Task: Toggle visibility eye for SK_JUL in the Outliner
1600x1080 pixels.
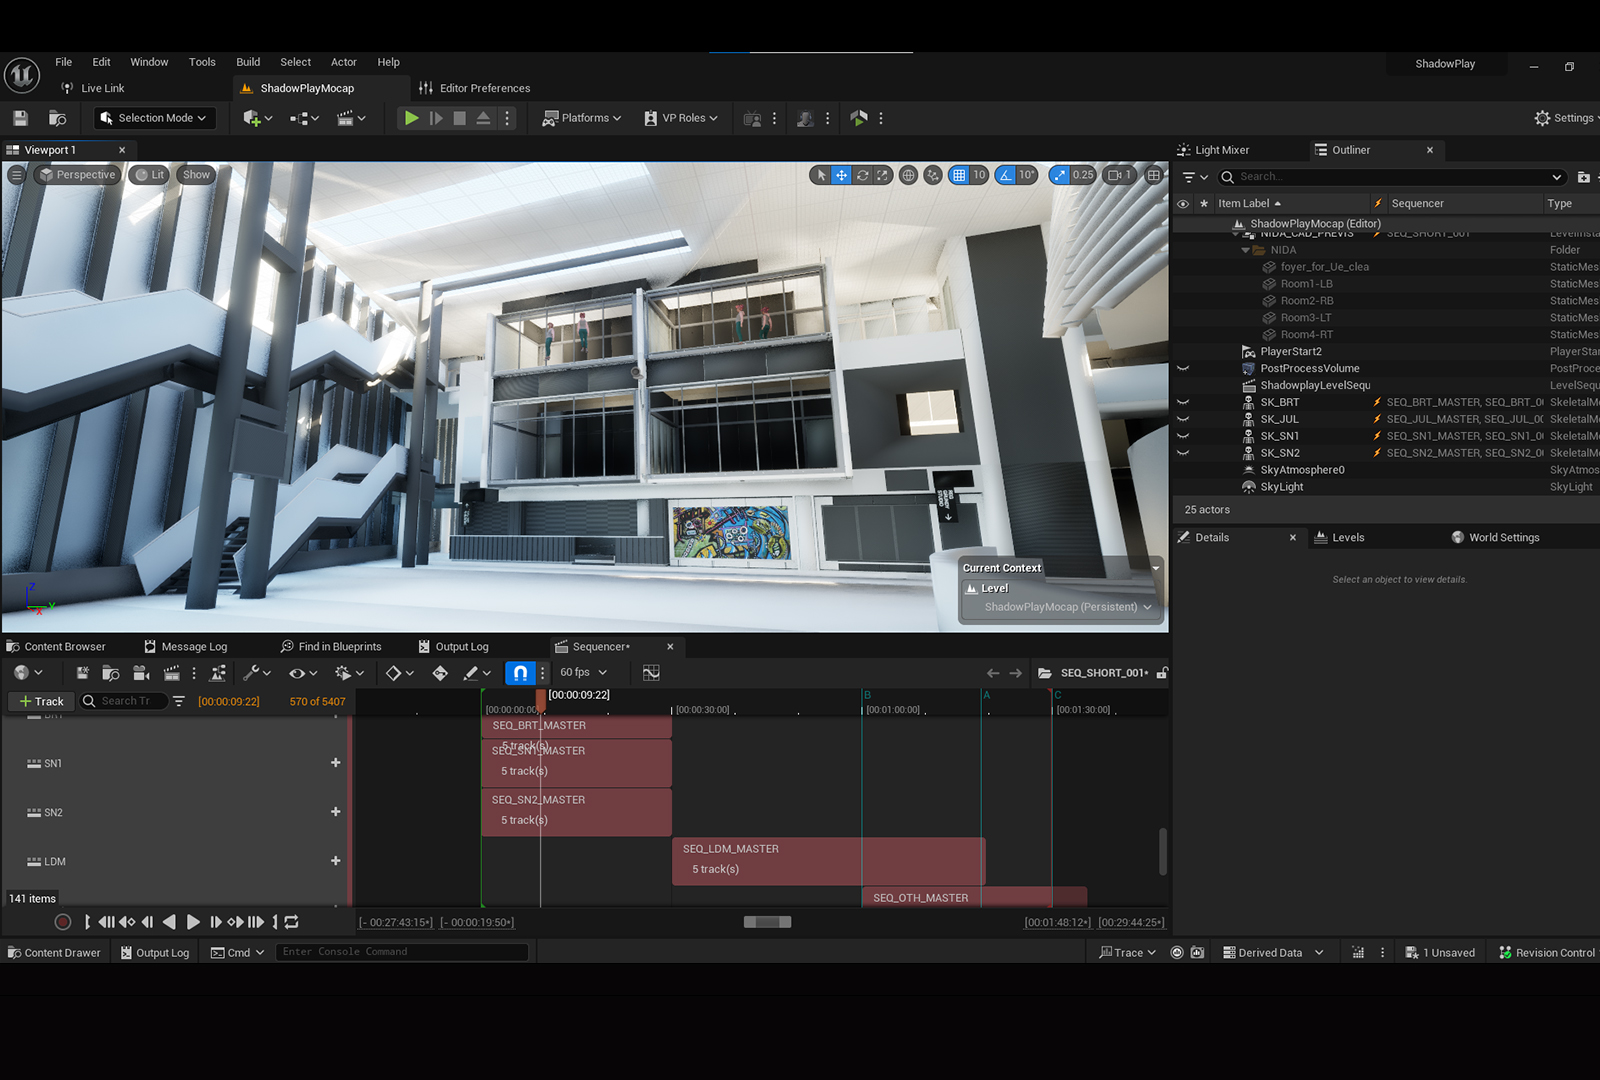Action: coord(1183,419)
